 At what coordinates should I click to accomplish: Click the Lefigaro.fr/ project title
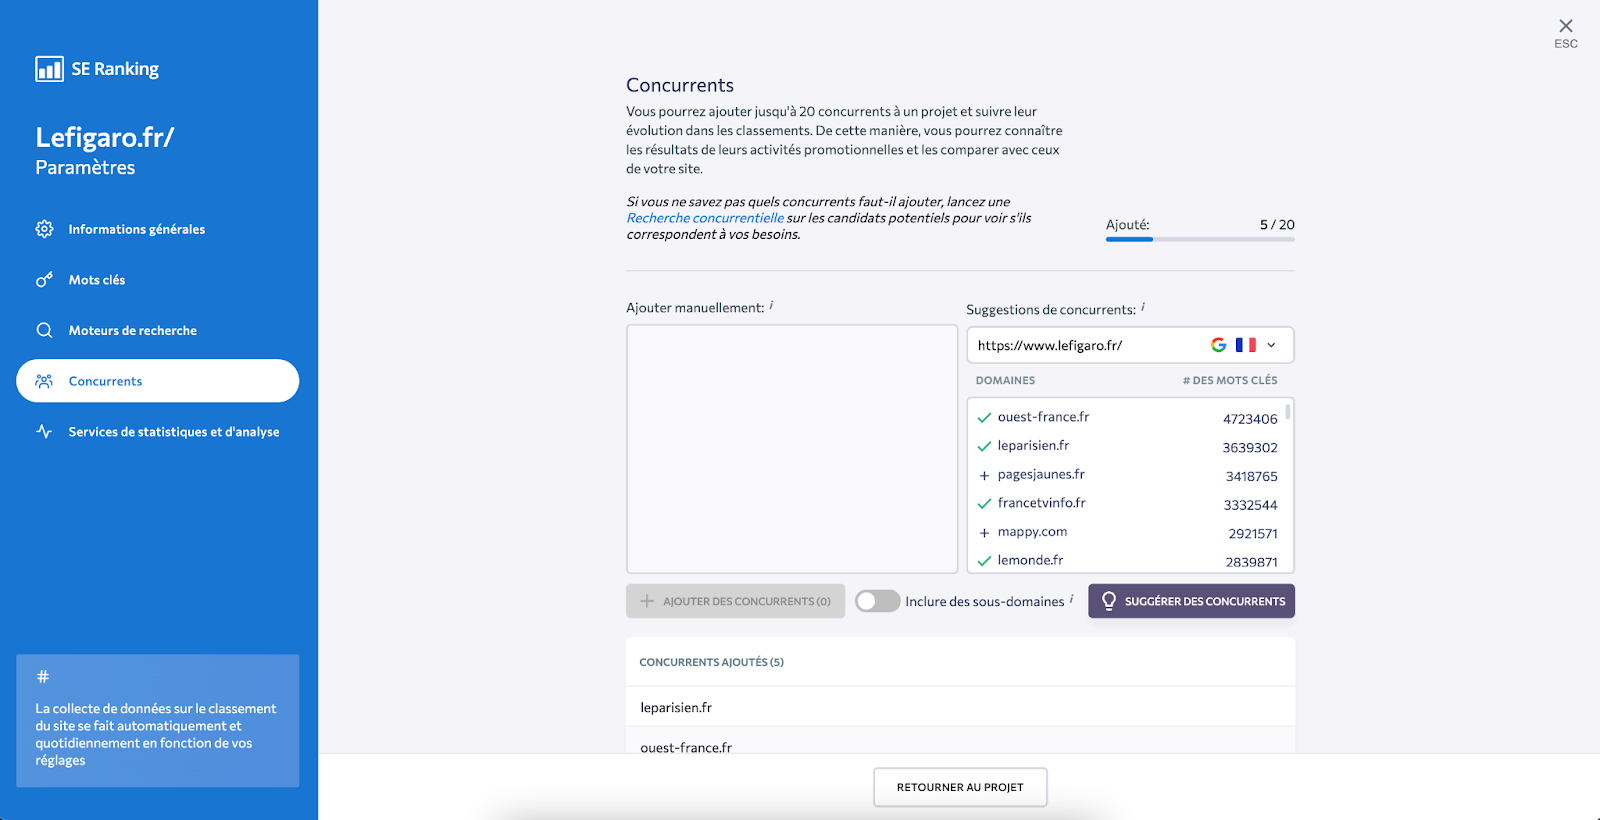pos(105,137)
